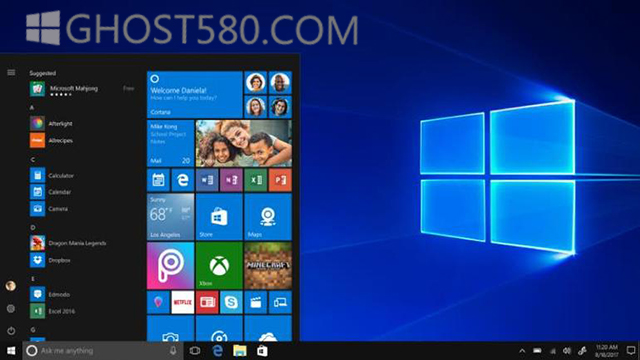
Task: Click the letter C group header
Action: point(33,160)
